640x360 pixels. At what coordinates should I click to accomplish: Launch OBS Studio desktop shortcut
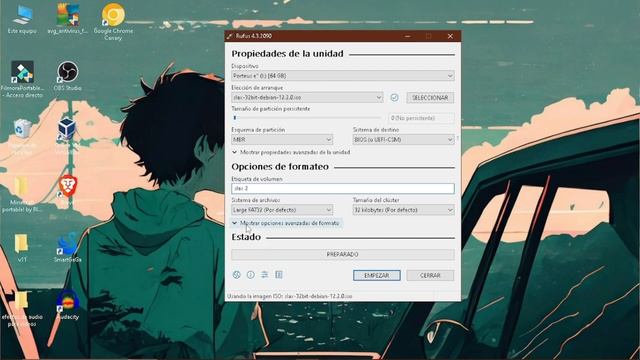(x=68, y=76)
